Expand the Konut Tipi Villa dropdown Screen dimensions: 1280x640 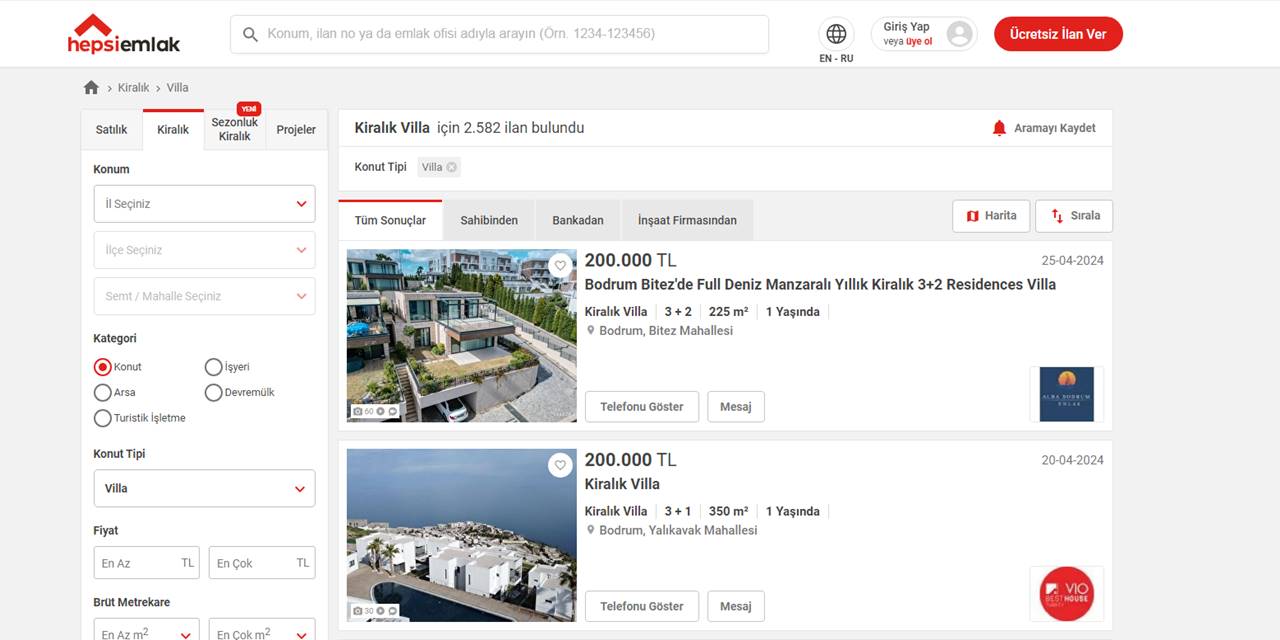204,489
